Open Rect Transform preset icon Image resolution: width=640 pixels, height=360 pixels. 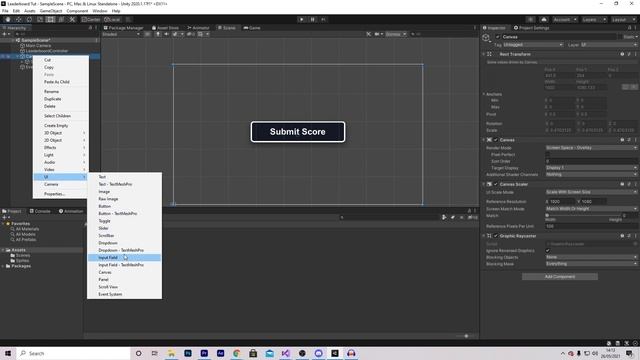(x=629, y=54)
